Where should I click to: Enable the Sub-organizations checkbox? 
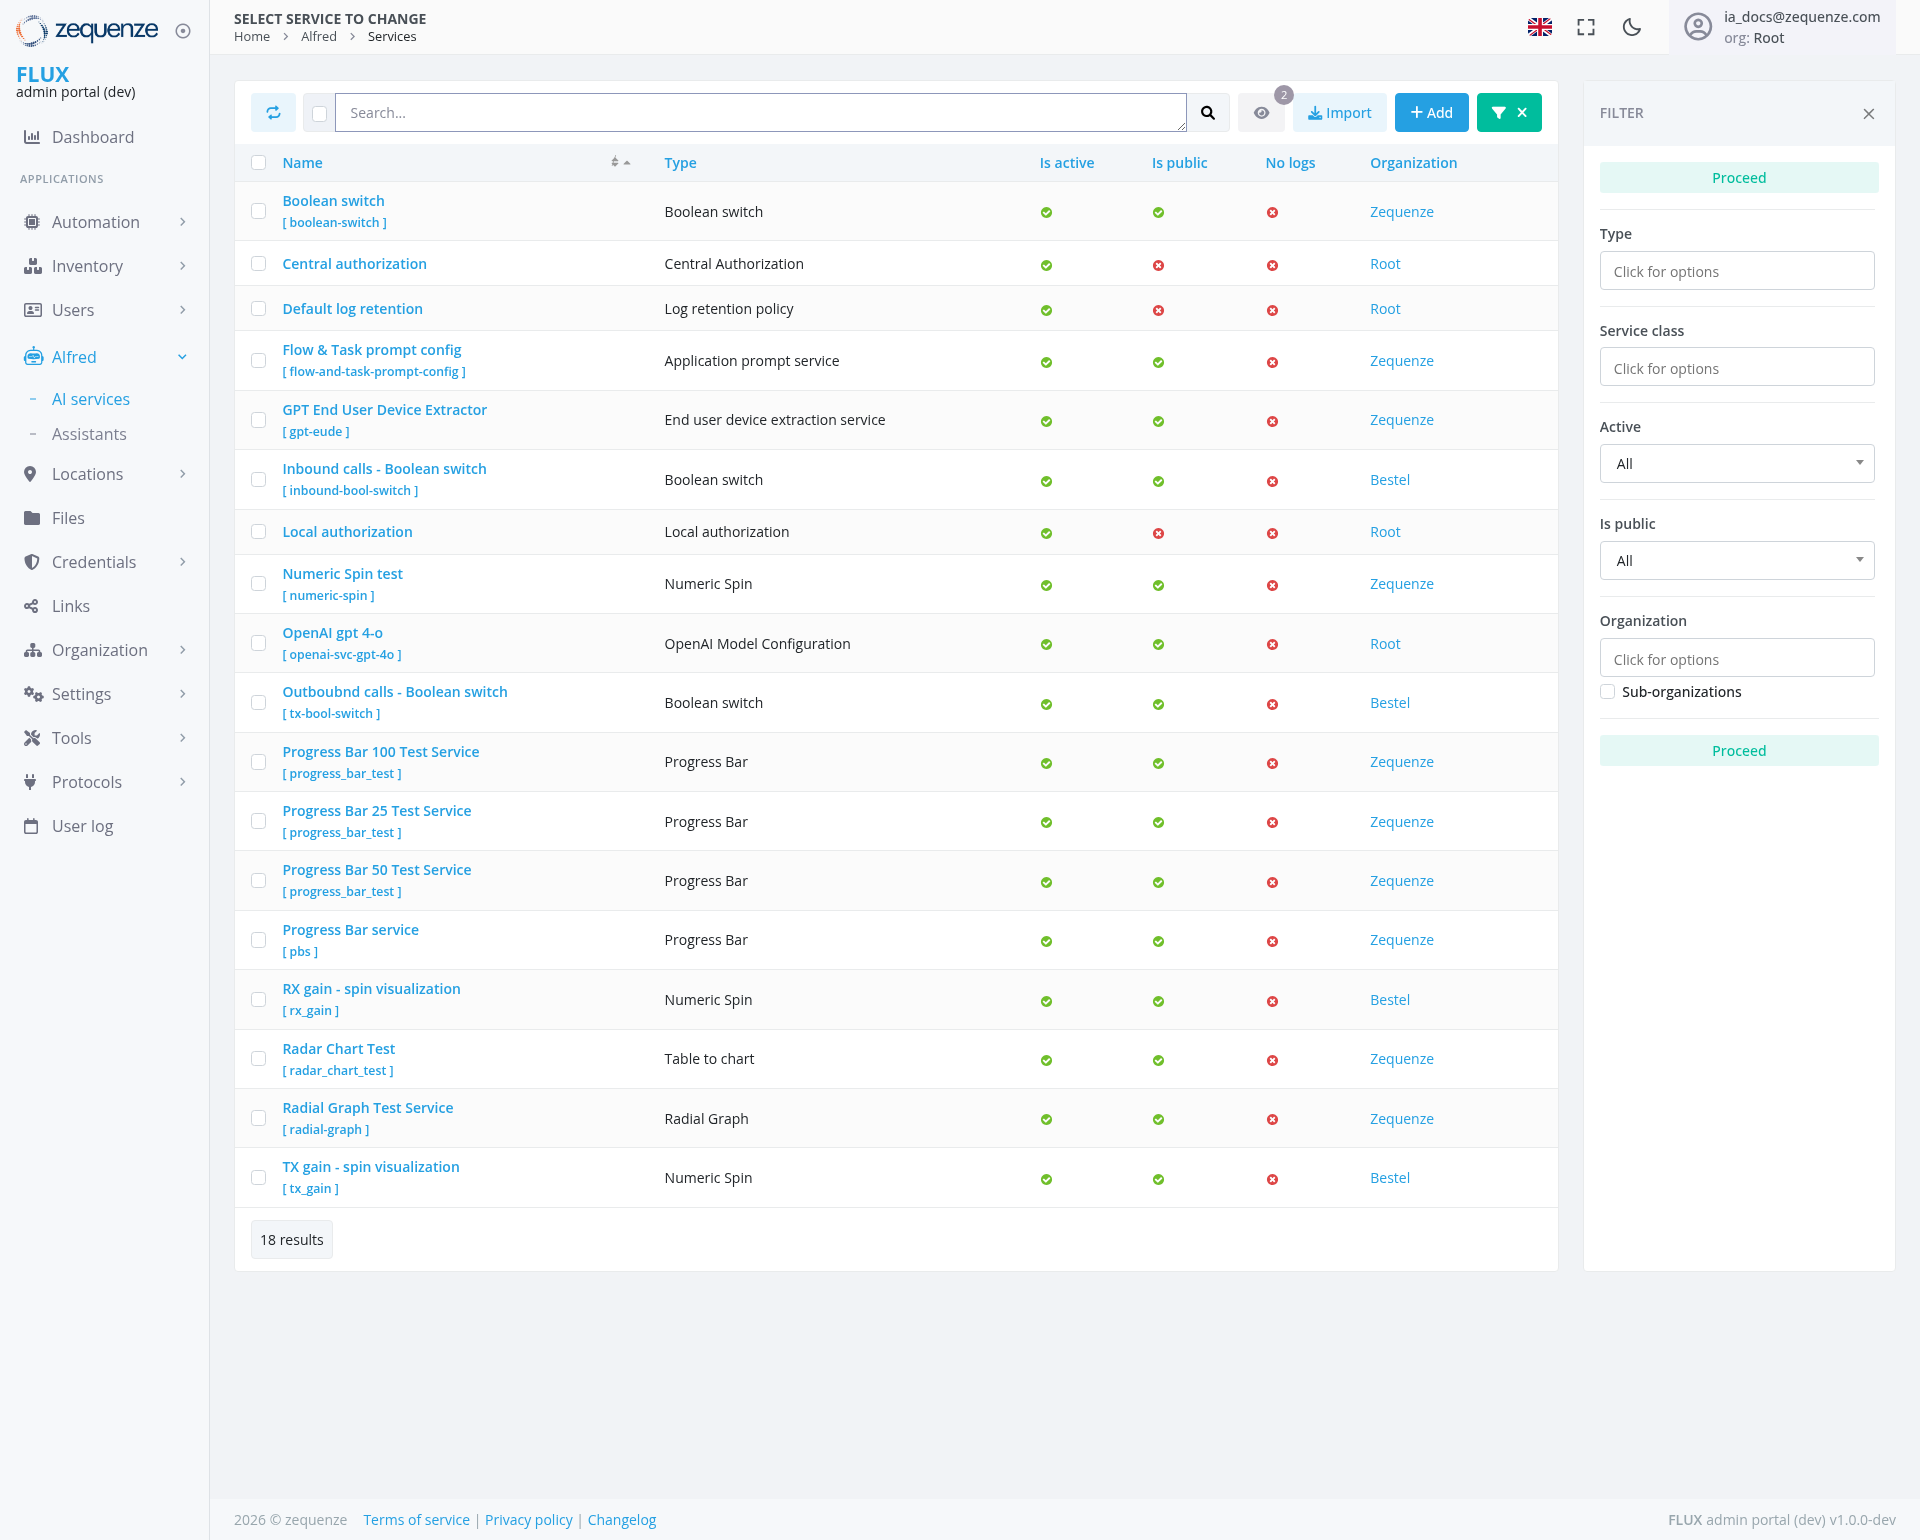click(1607, 691)
